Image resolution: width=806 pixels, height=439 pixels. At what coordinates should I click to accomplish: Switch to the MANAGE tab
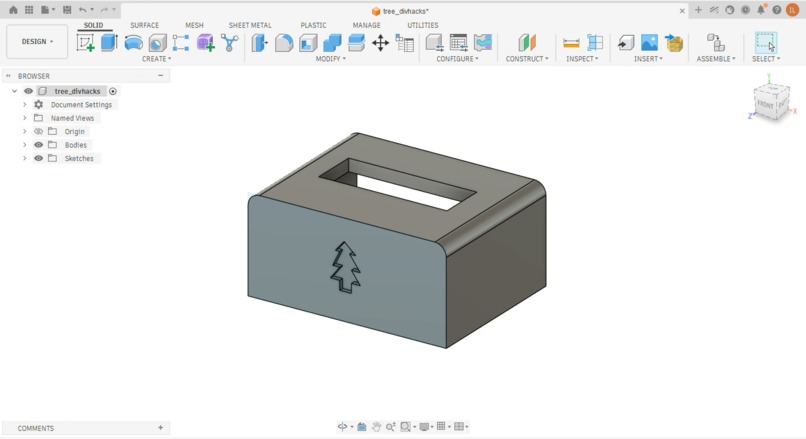point(366,25)
